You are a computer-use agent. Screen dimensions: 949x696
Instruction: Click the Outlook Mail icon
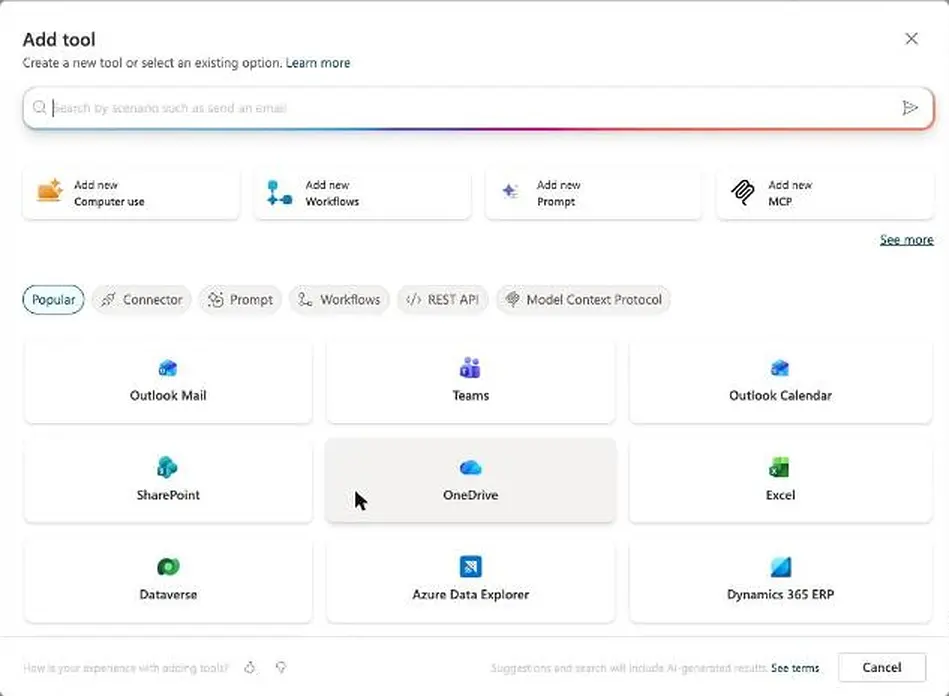click(168, 367)
